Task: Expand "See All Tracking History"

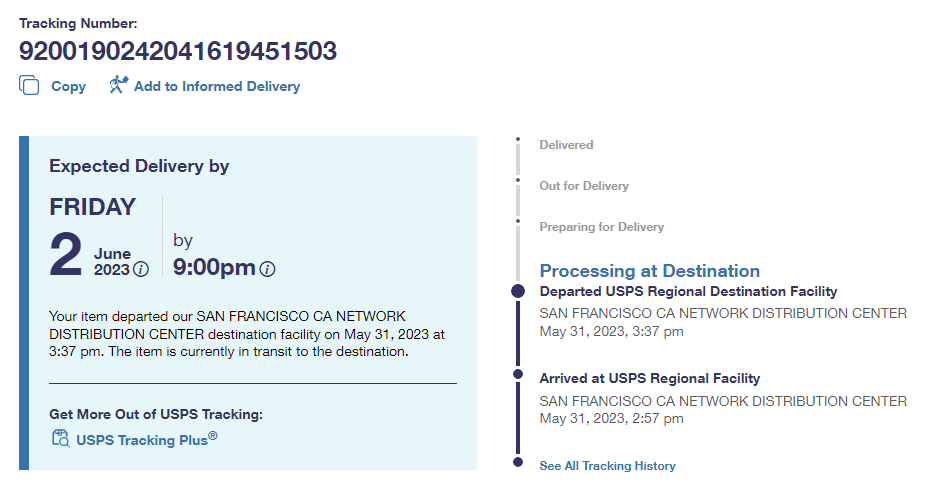Action: coord(607,466)
